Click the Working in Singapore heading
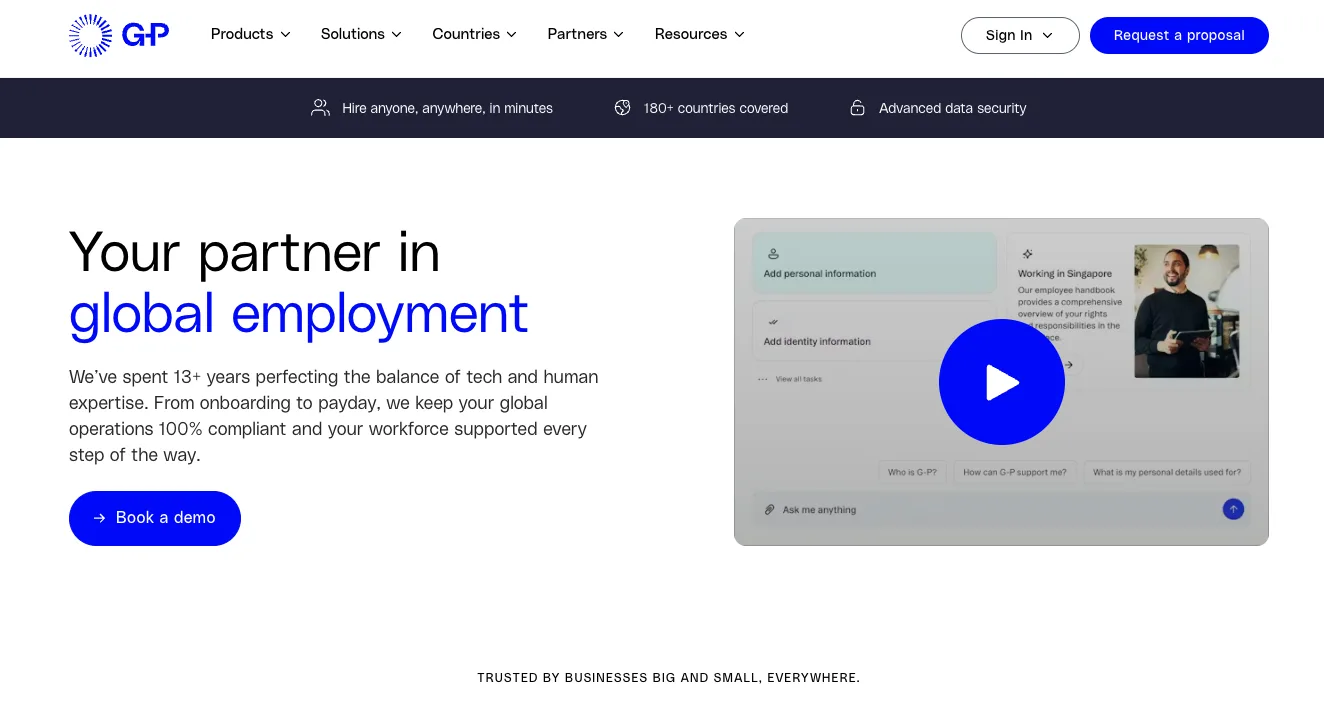The width and height of the screenshot is (1324, 704). coord(1065,273)
